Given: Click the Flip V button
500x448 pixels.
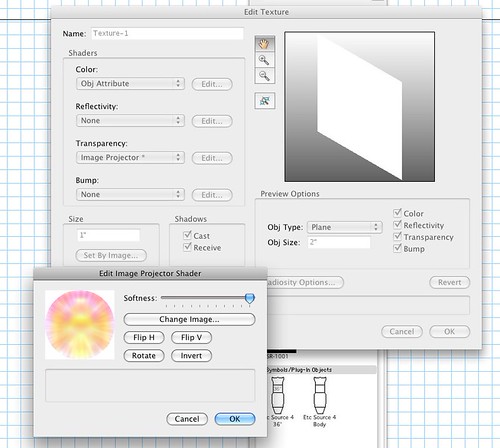Looking at the screenshot, I should 191,338.
